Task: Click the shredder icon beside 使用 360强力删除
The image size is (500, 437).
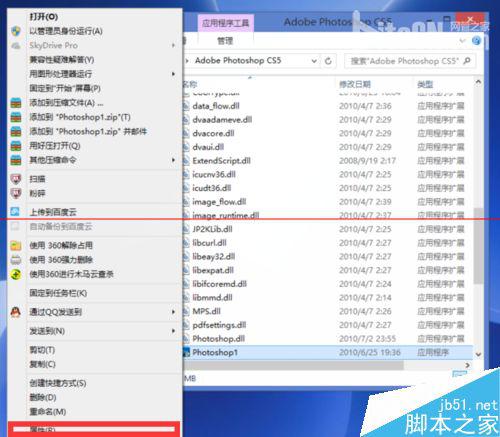Action: pos(16,260)
